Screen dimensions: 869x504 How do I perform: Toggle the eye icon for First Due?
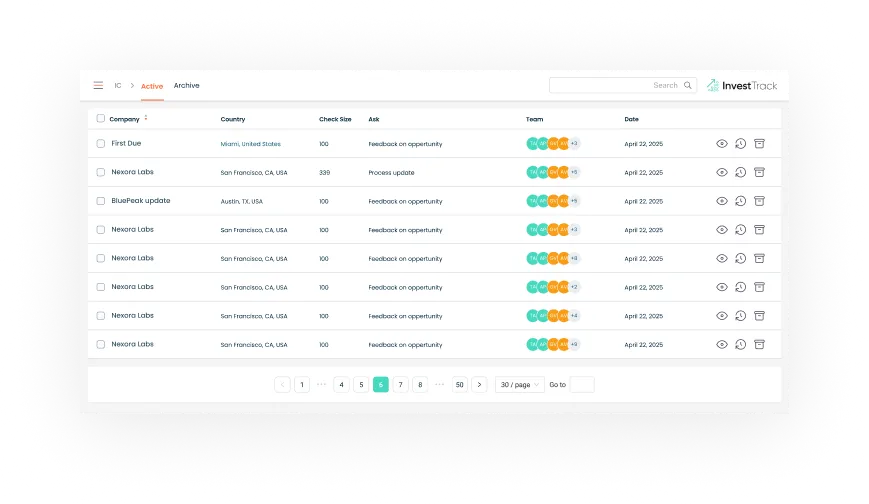coord(722,144)
